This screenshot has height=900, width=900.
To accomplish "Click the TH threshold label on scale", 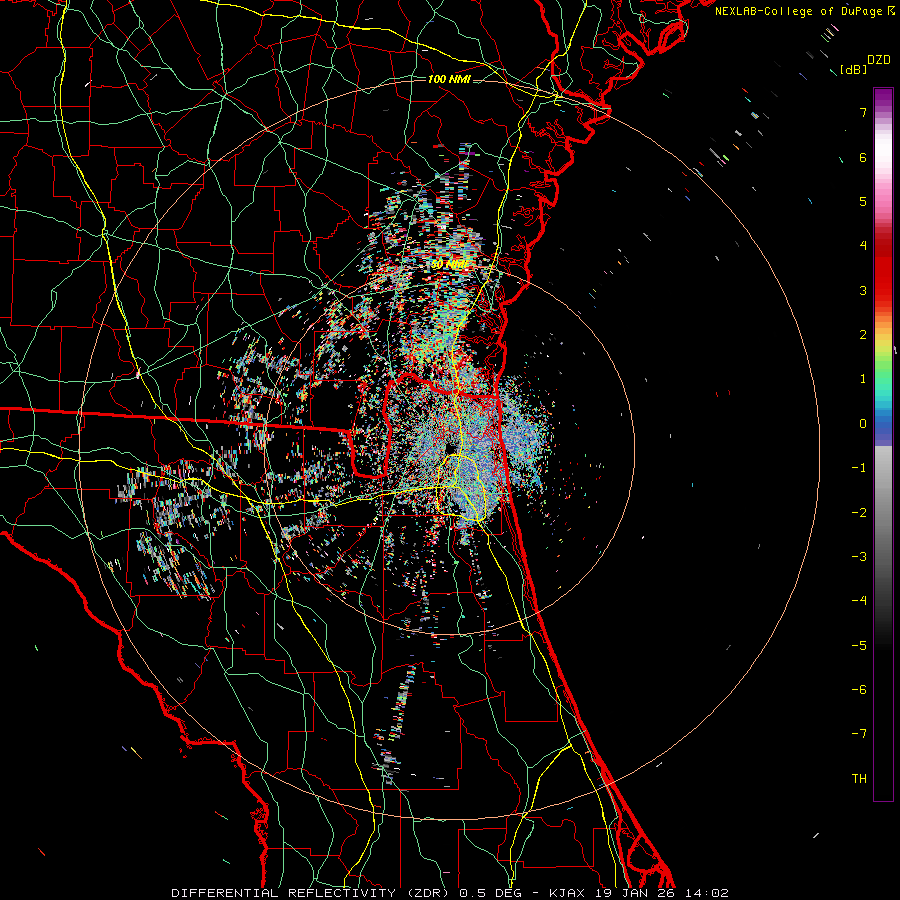I will 859,779.
